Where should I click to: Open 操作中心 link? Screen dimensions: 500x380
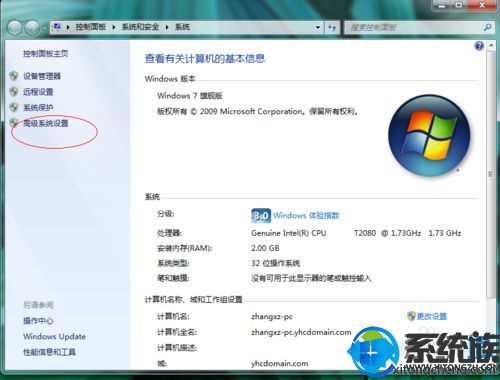tap(38, 321)
